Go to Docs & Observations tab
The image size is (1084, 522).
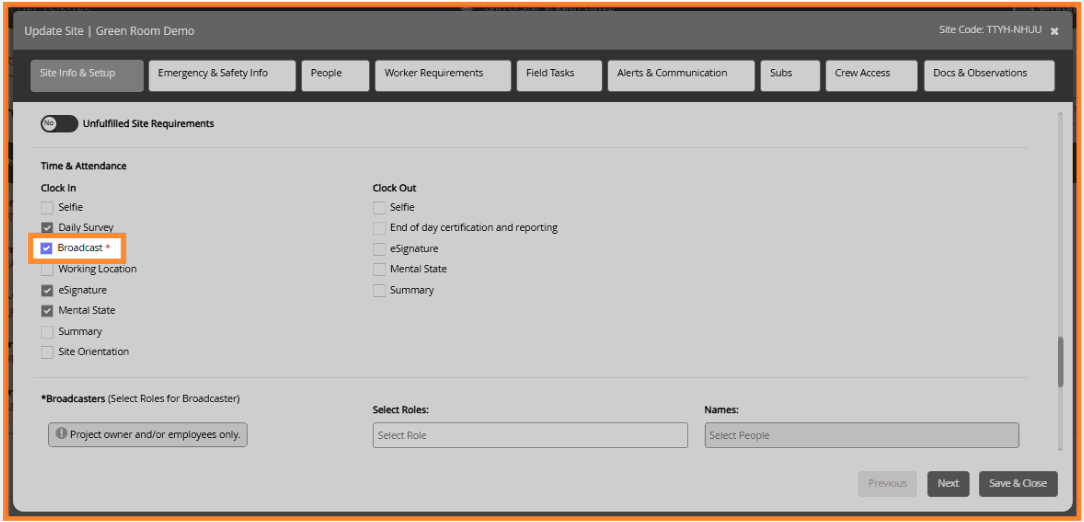[989, 76]
